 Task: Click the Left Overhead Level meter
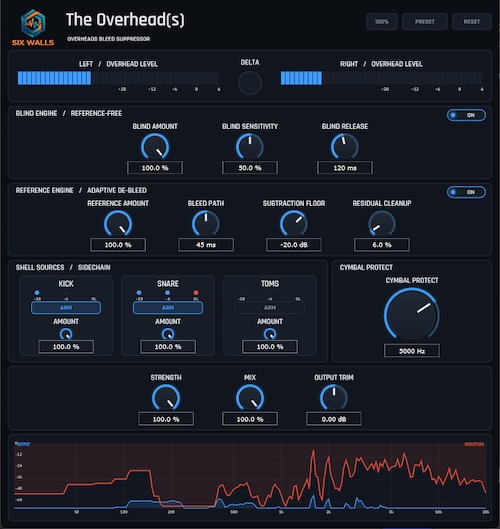pyautogui.click(x=118, y=78)
